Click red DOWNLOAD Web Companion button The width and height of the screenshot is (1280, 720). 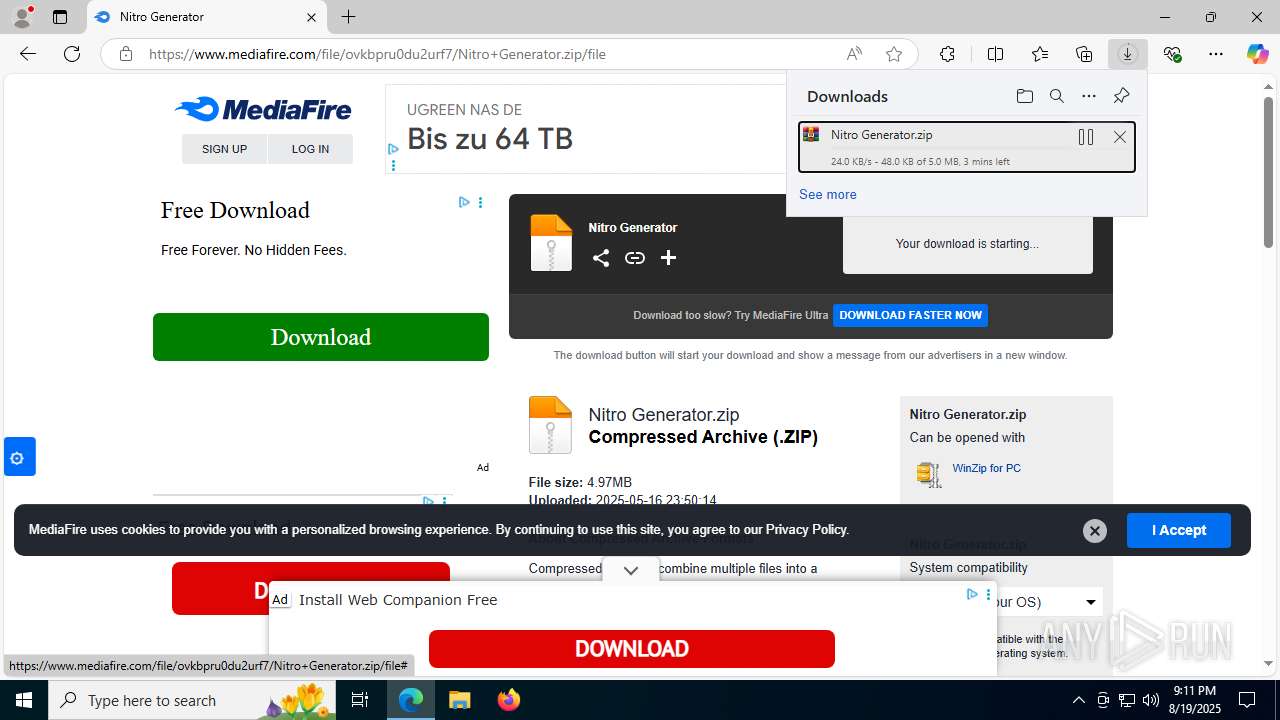pyautogui.click(x=632, y=649)
